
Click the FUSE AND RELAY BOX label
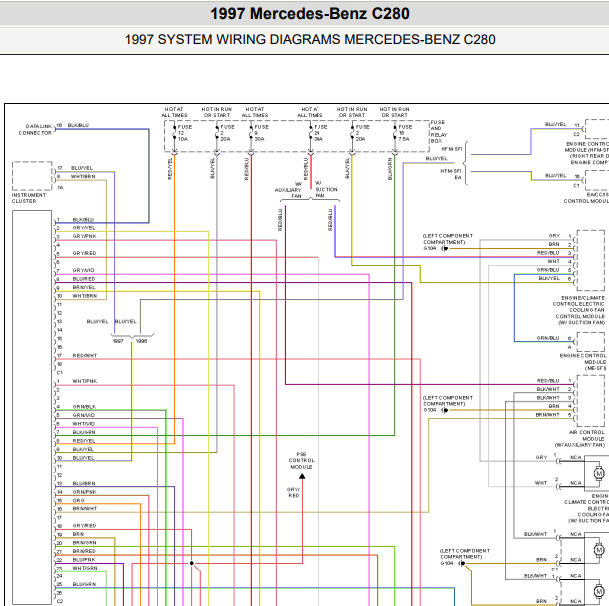click(439, 132)
